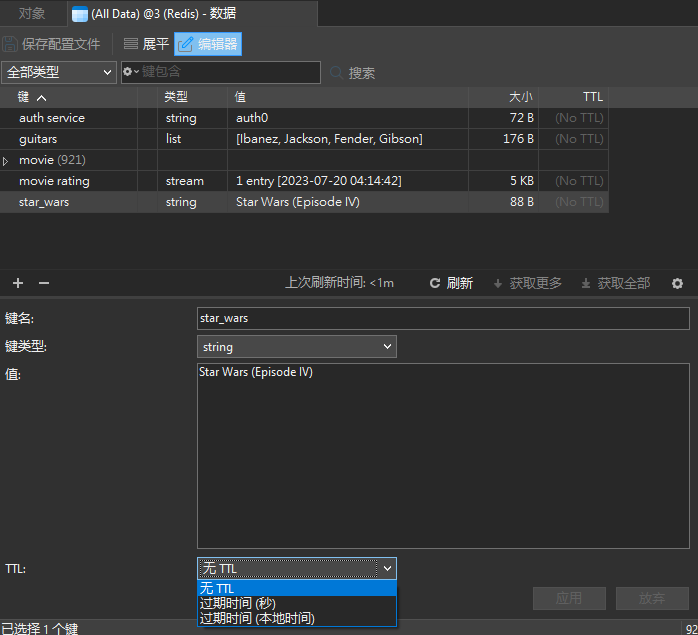The height and width of the screenshot is (635, 698).
Task: Open the 键类型 string dropdown
Action: click(296, 346)
